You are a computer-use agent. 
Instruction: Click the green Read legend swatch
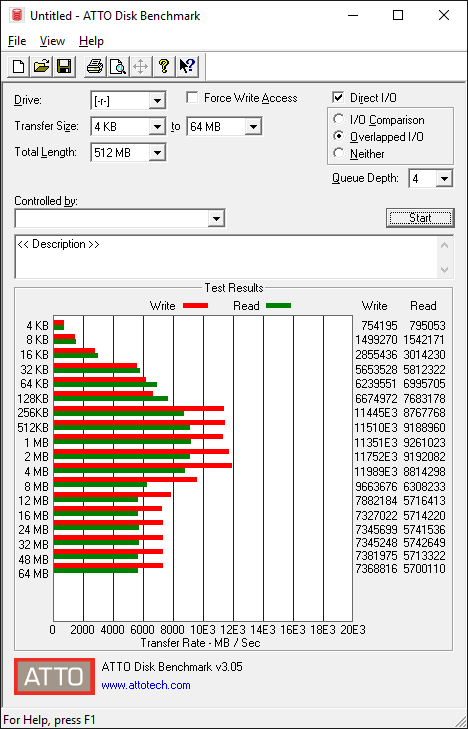[278, 306]
